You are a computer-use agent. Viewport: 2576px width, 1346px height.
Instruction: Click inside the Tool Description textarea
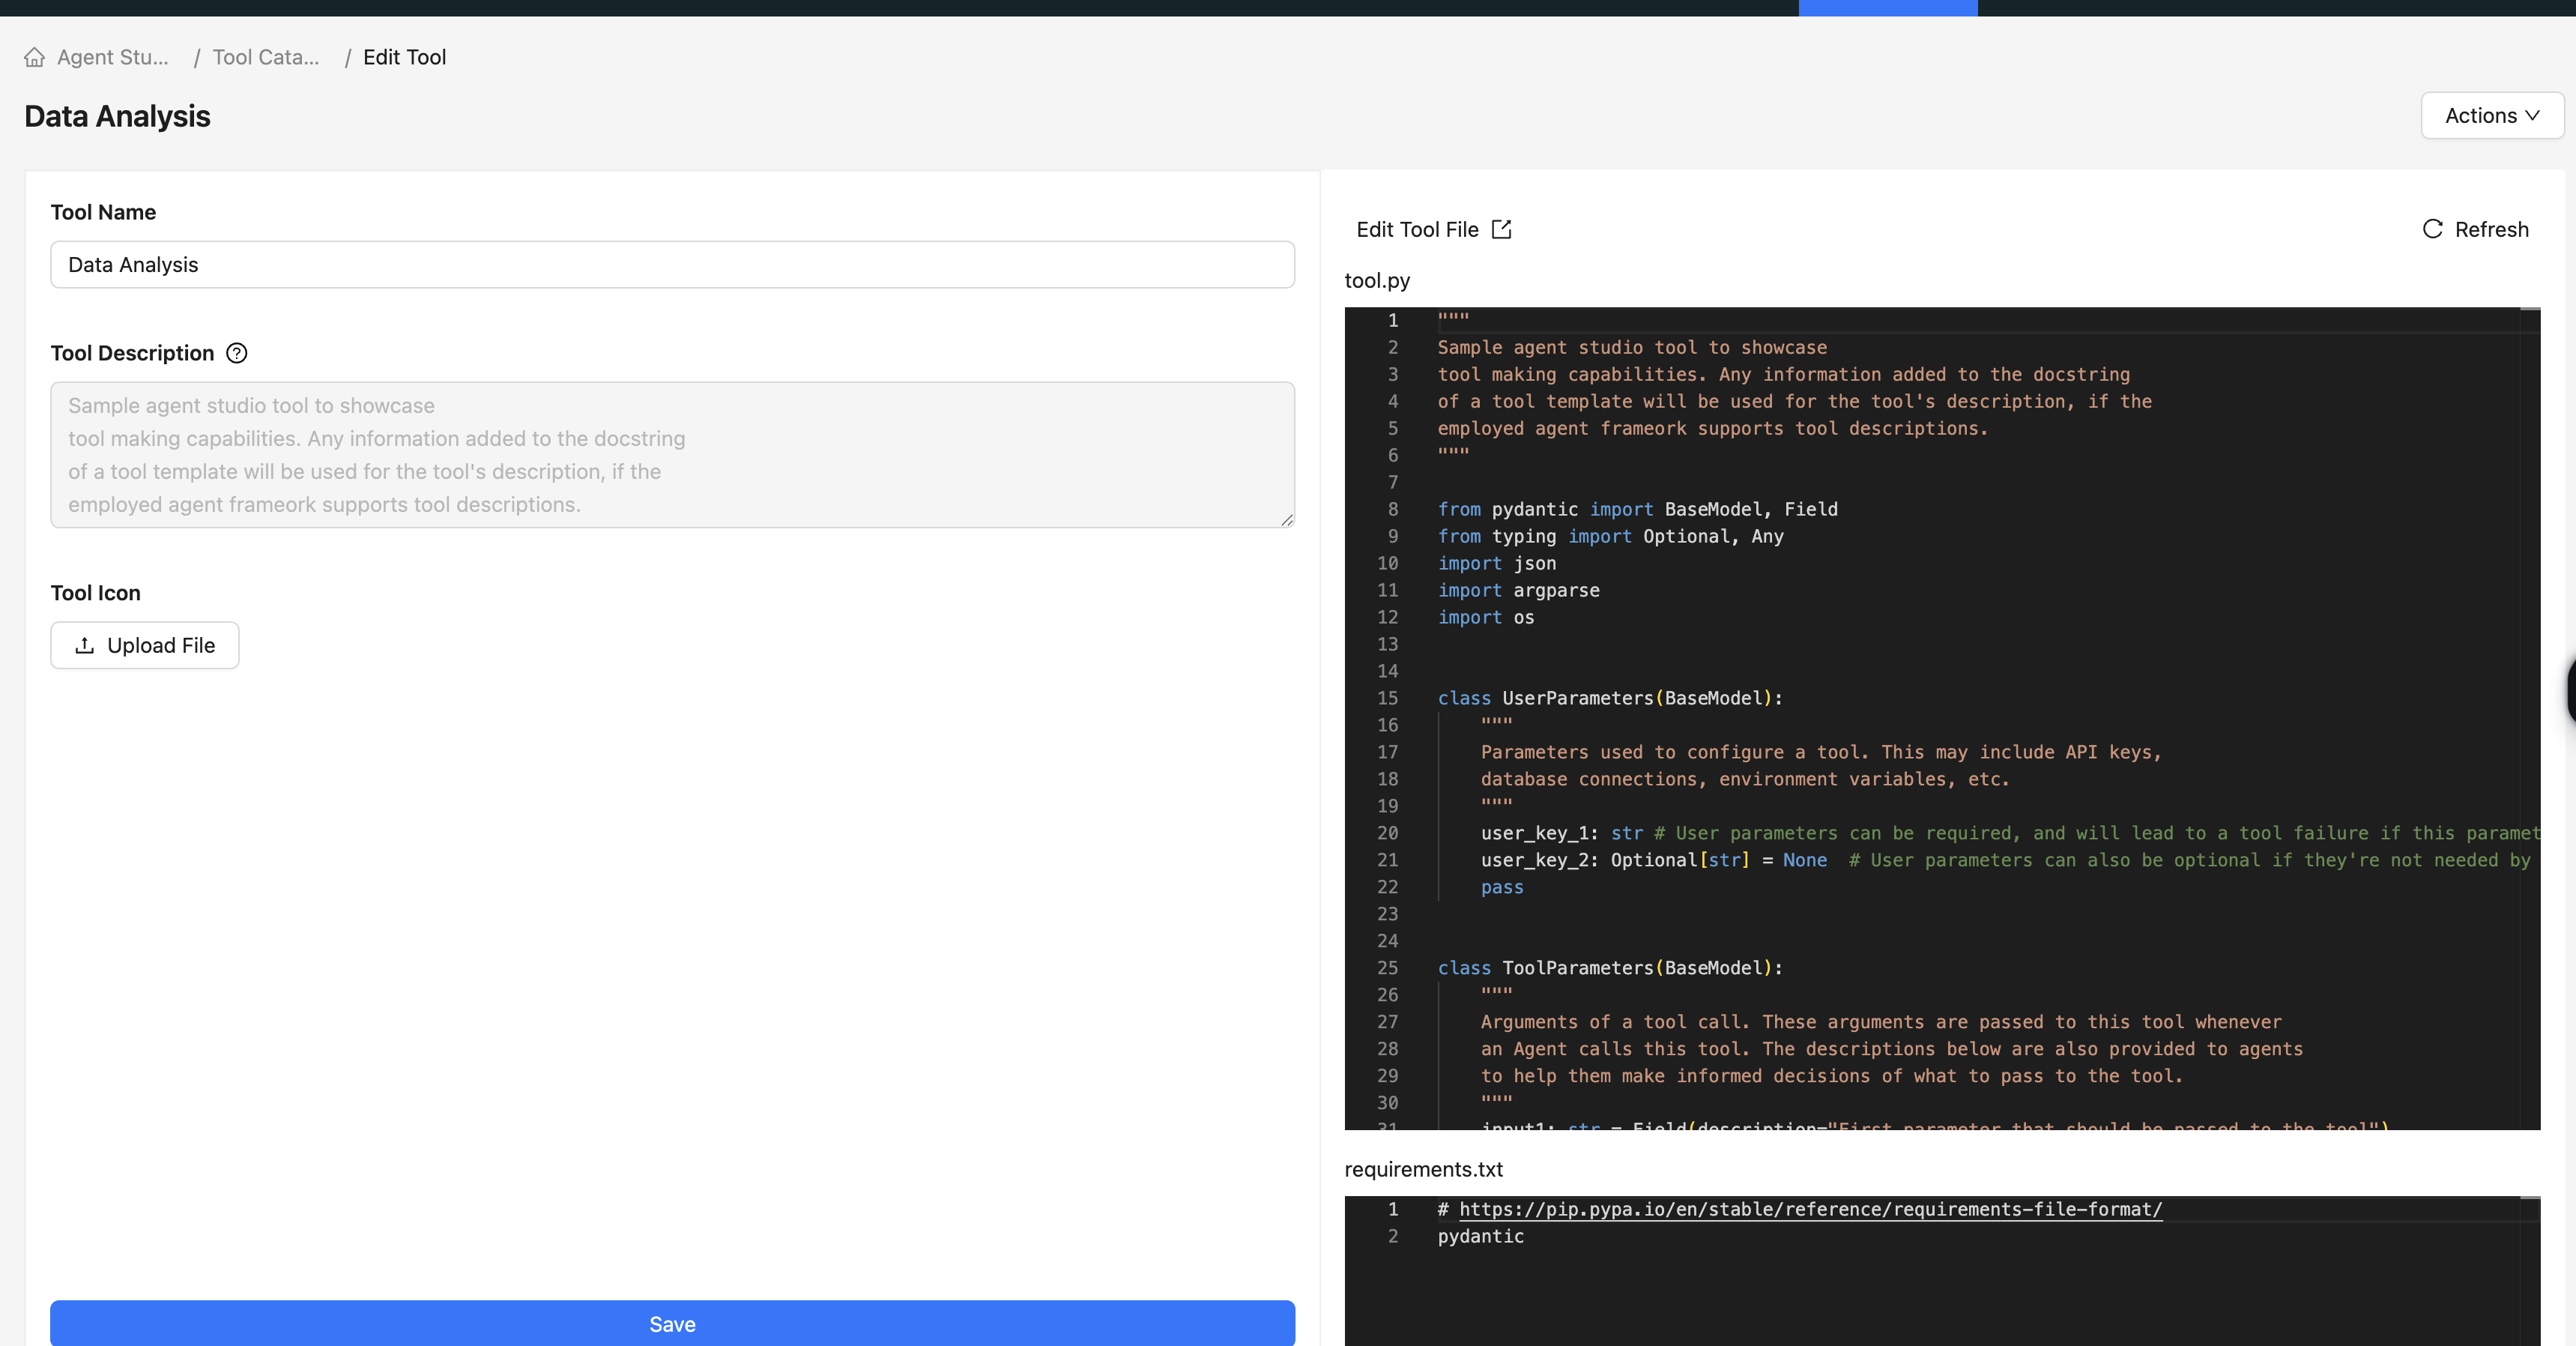coord(672,454)
